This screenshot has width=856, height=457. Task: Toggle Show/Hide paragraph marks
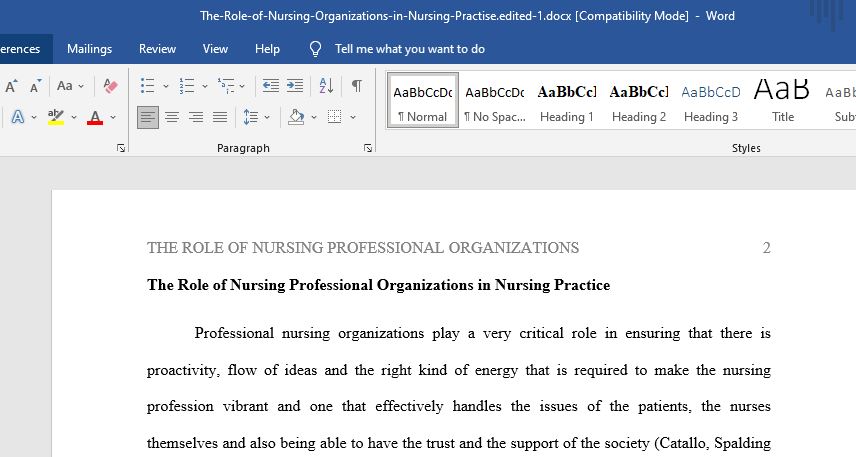[x=356, y=86]
